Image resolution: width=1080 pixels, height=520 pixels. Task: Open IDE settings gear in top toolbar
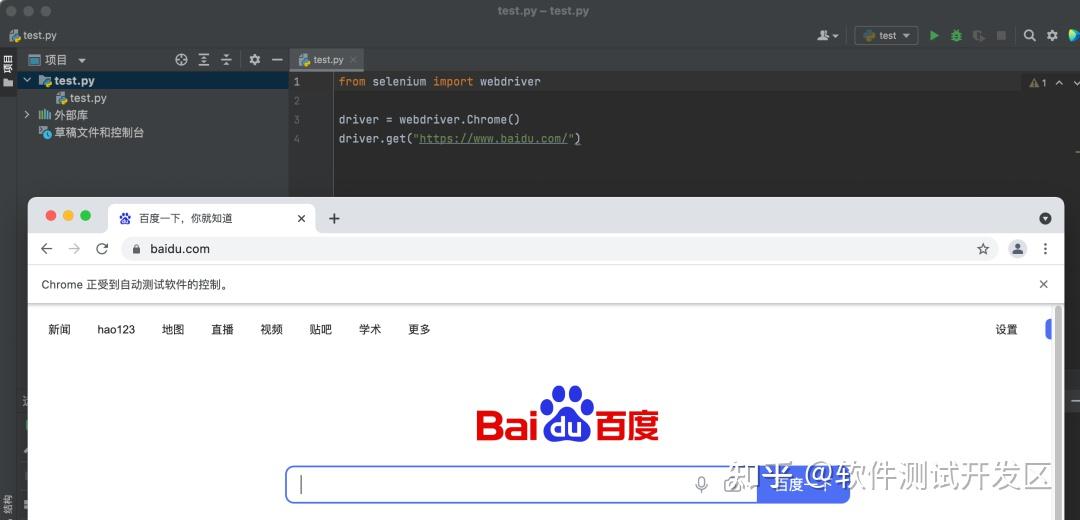[x=1052, y=35]
